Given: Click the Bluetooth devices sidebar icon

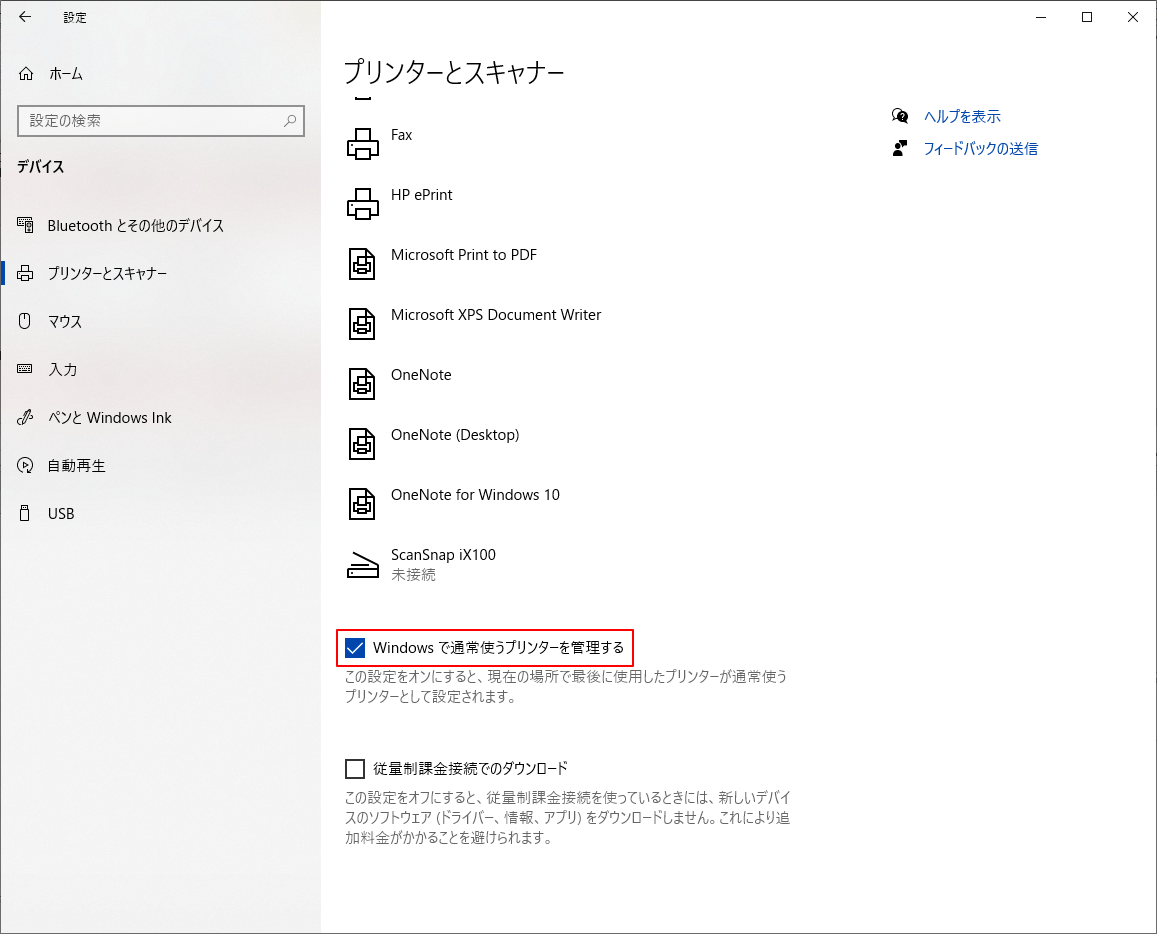Looking at the screenshot, I should pyautogui.click(x=25, y=225).
